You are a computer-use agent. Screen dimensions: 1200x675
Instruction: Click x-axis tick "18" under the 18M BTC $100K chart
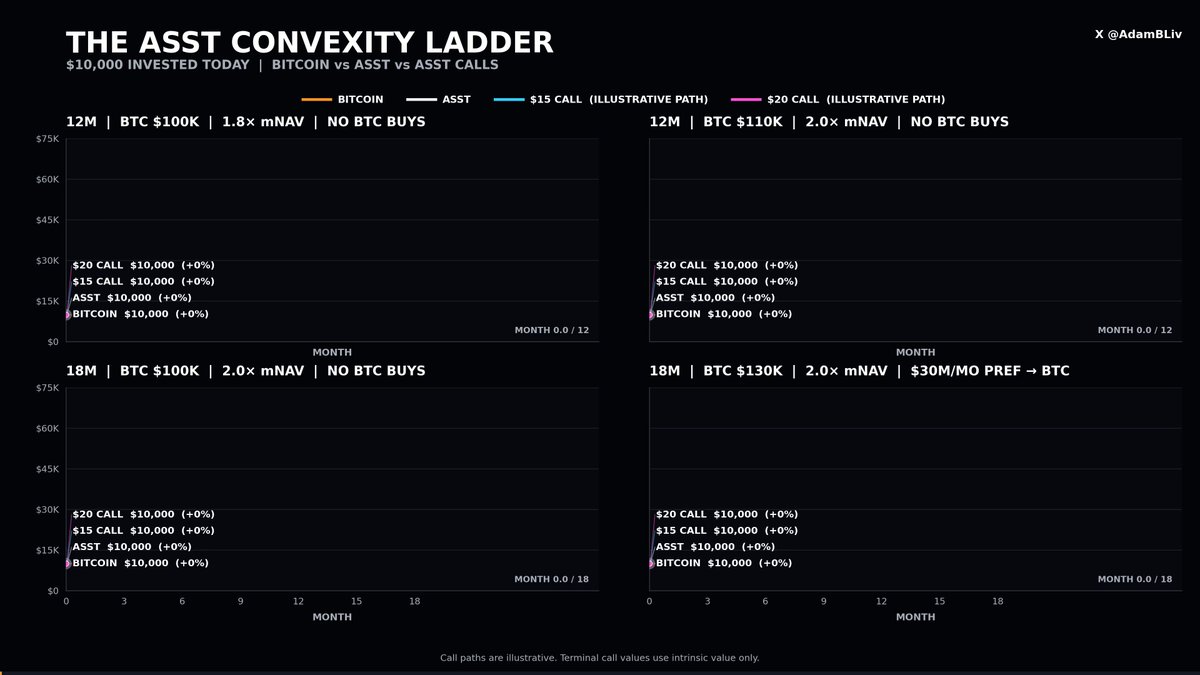pyautogui.click(x=414, y=602)
